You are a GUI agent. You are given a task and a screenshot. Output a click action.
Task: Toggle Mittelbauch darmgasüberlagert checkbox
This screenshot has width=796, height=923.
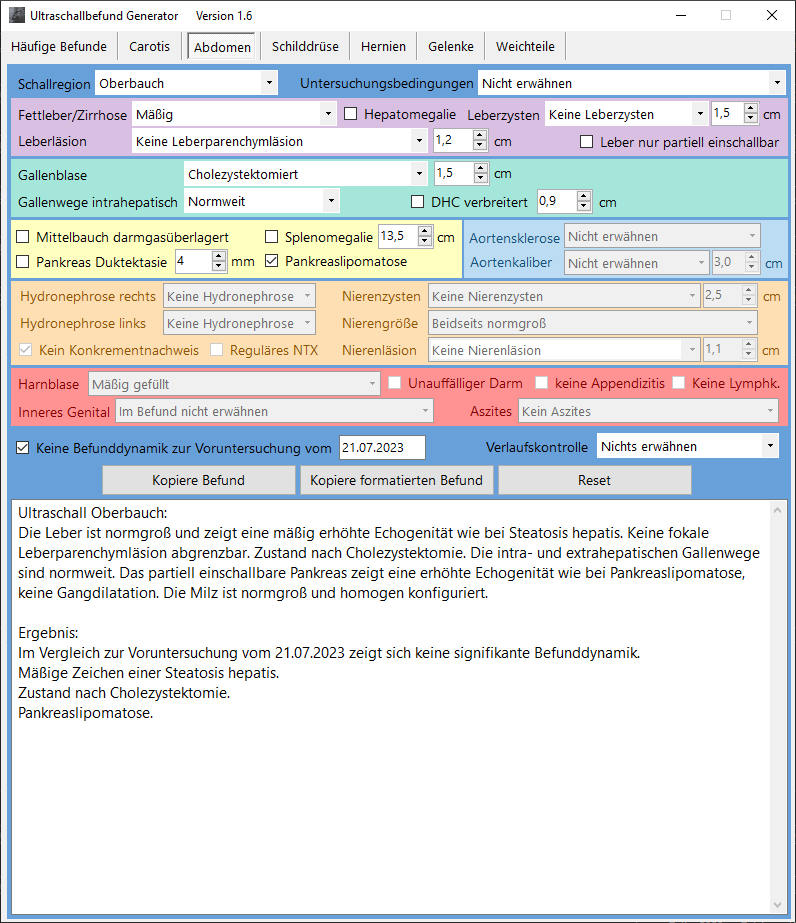click(x=23, y=237)
